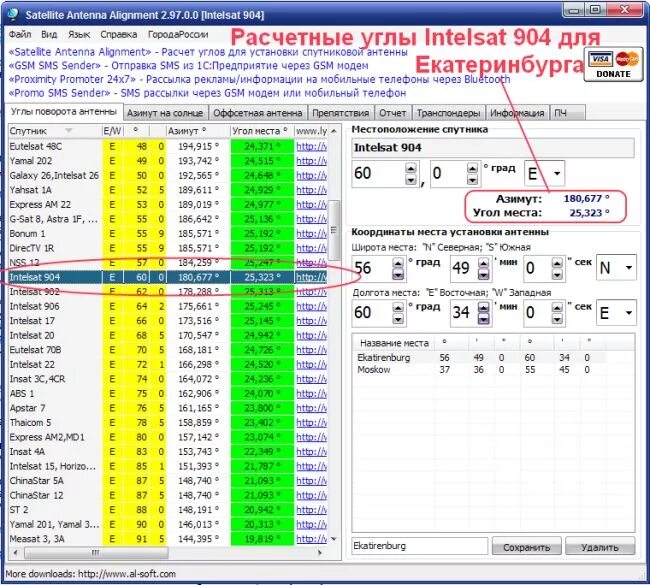The image size is (650, 585).
Task: Decrease longitude minutes 34 with down arrow
Action: (483, 319)
